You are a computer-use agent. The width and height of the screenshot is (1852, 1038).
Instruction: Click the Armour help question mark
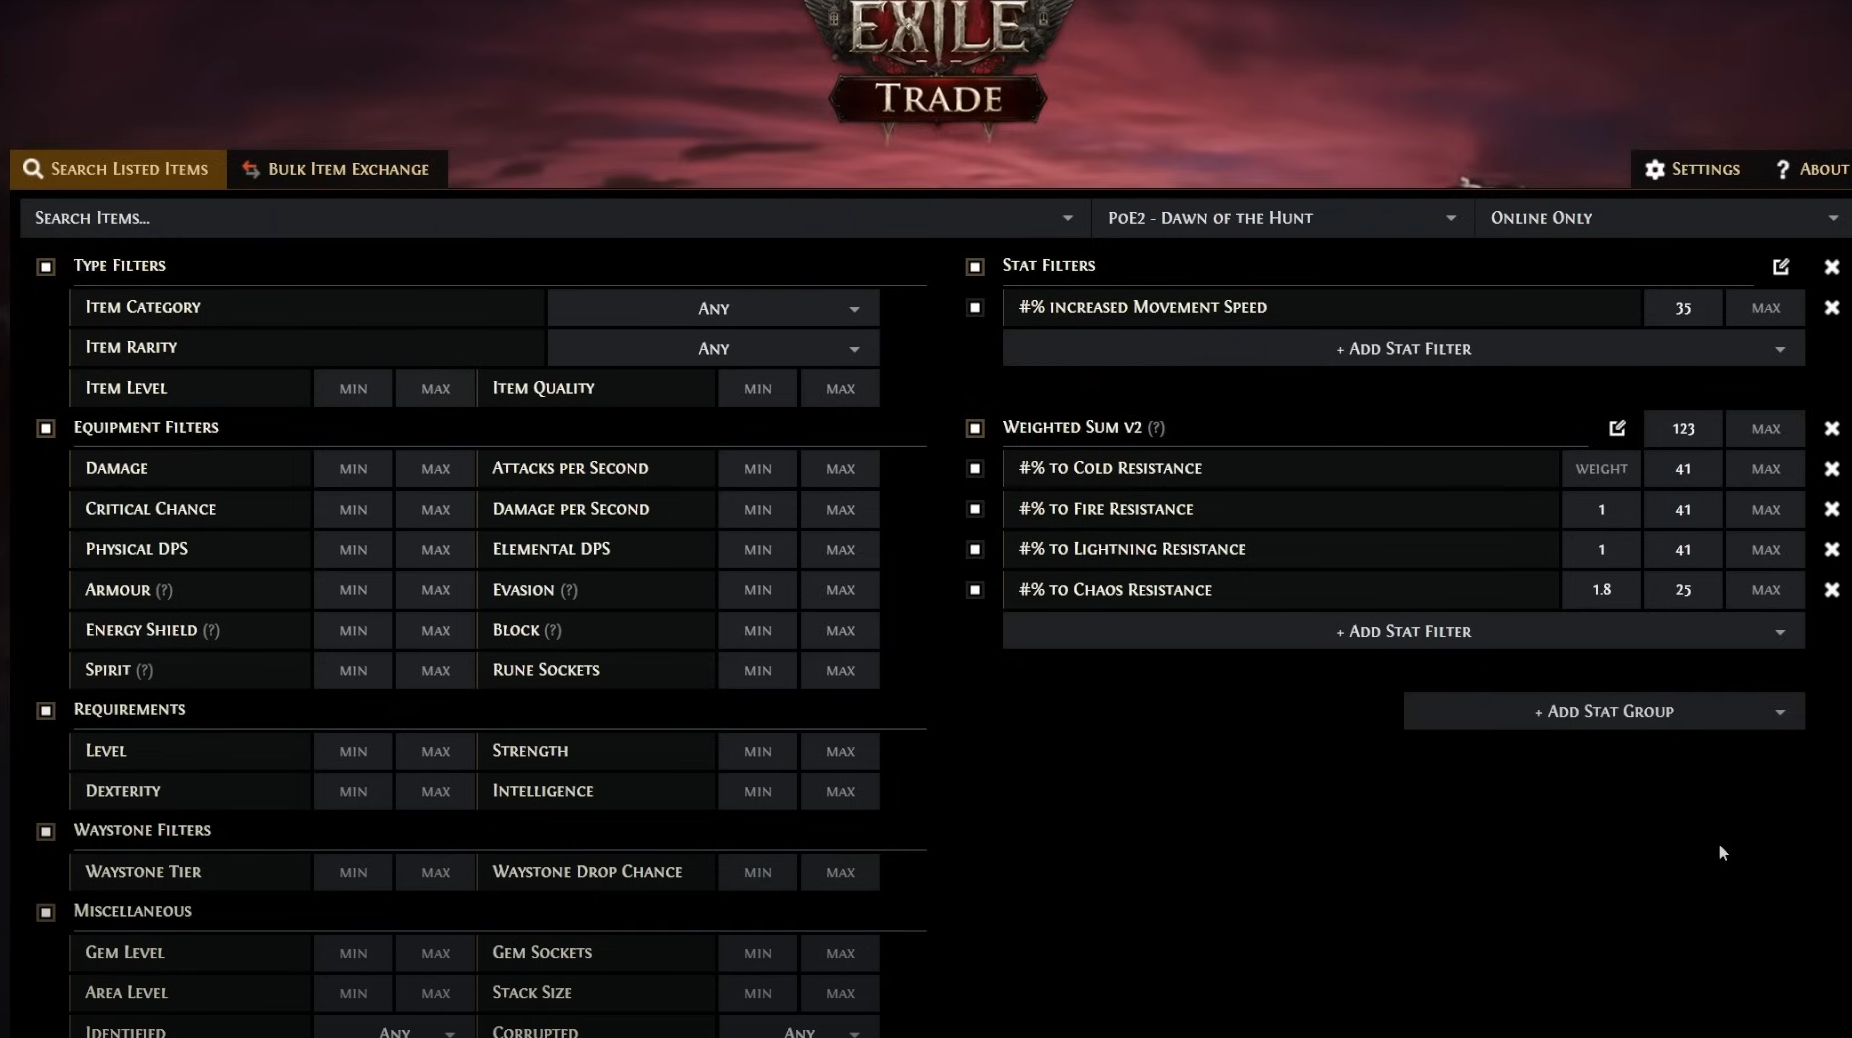pos(164,591)
